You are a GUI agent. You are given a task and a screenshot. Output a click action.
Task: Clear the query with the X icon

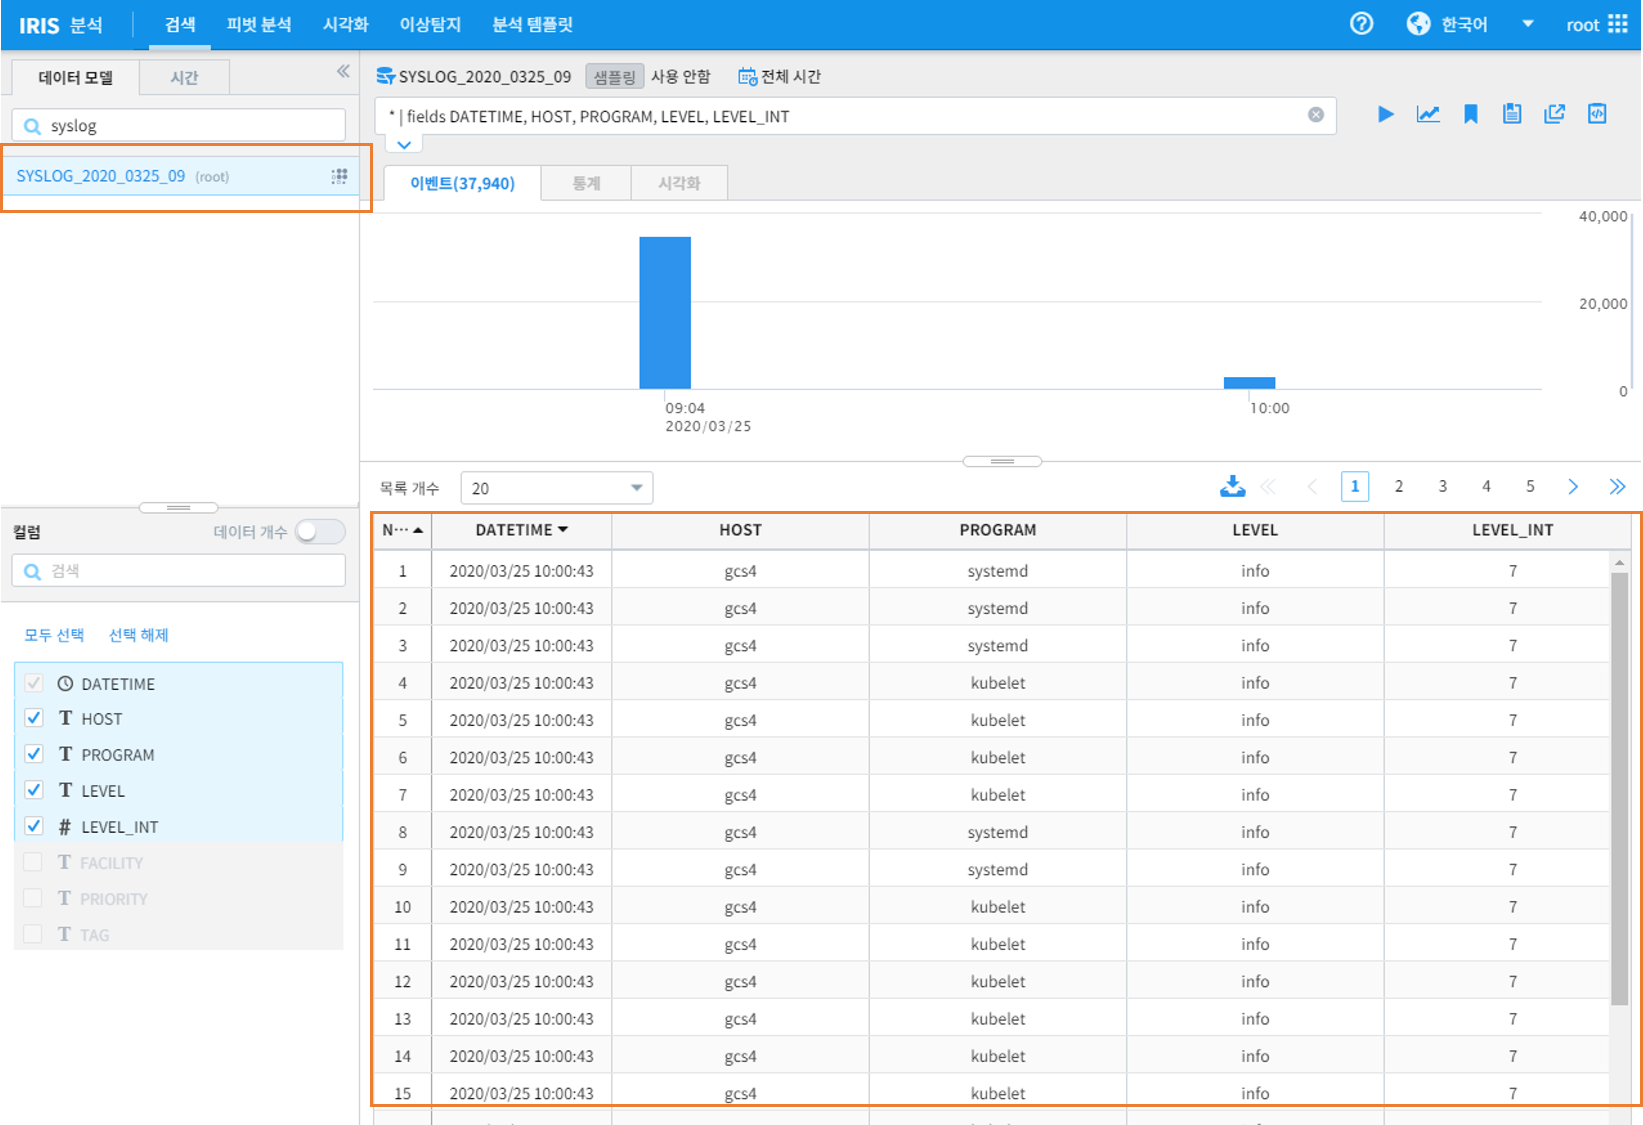(1316, 115)
